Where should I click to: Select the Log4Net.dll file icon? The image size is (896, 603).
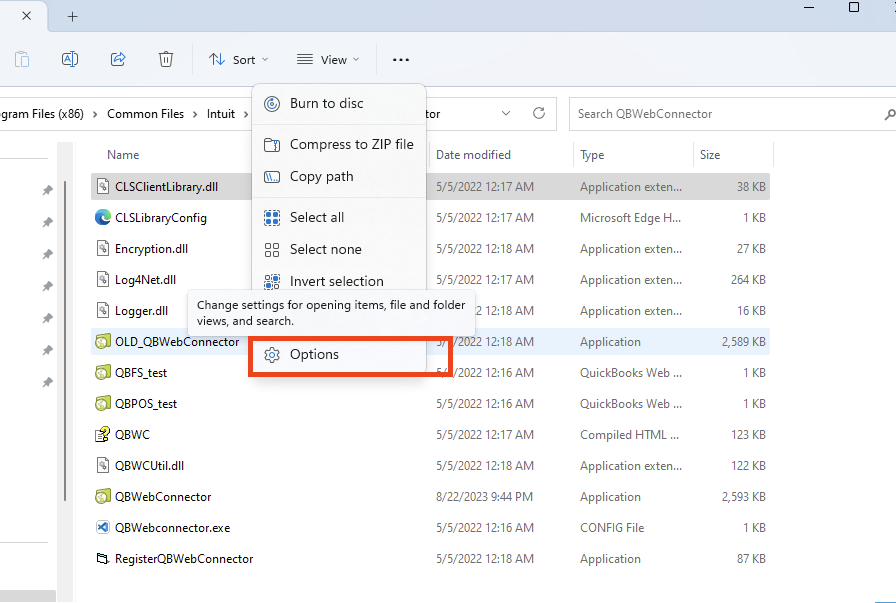click(x=102, y=279)
